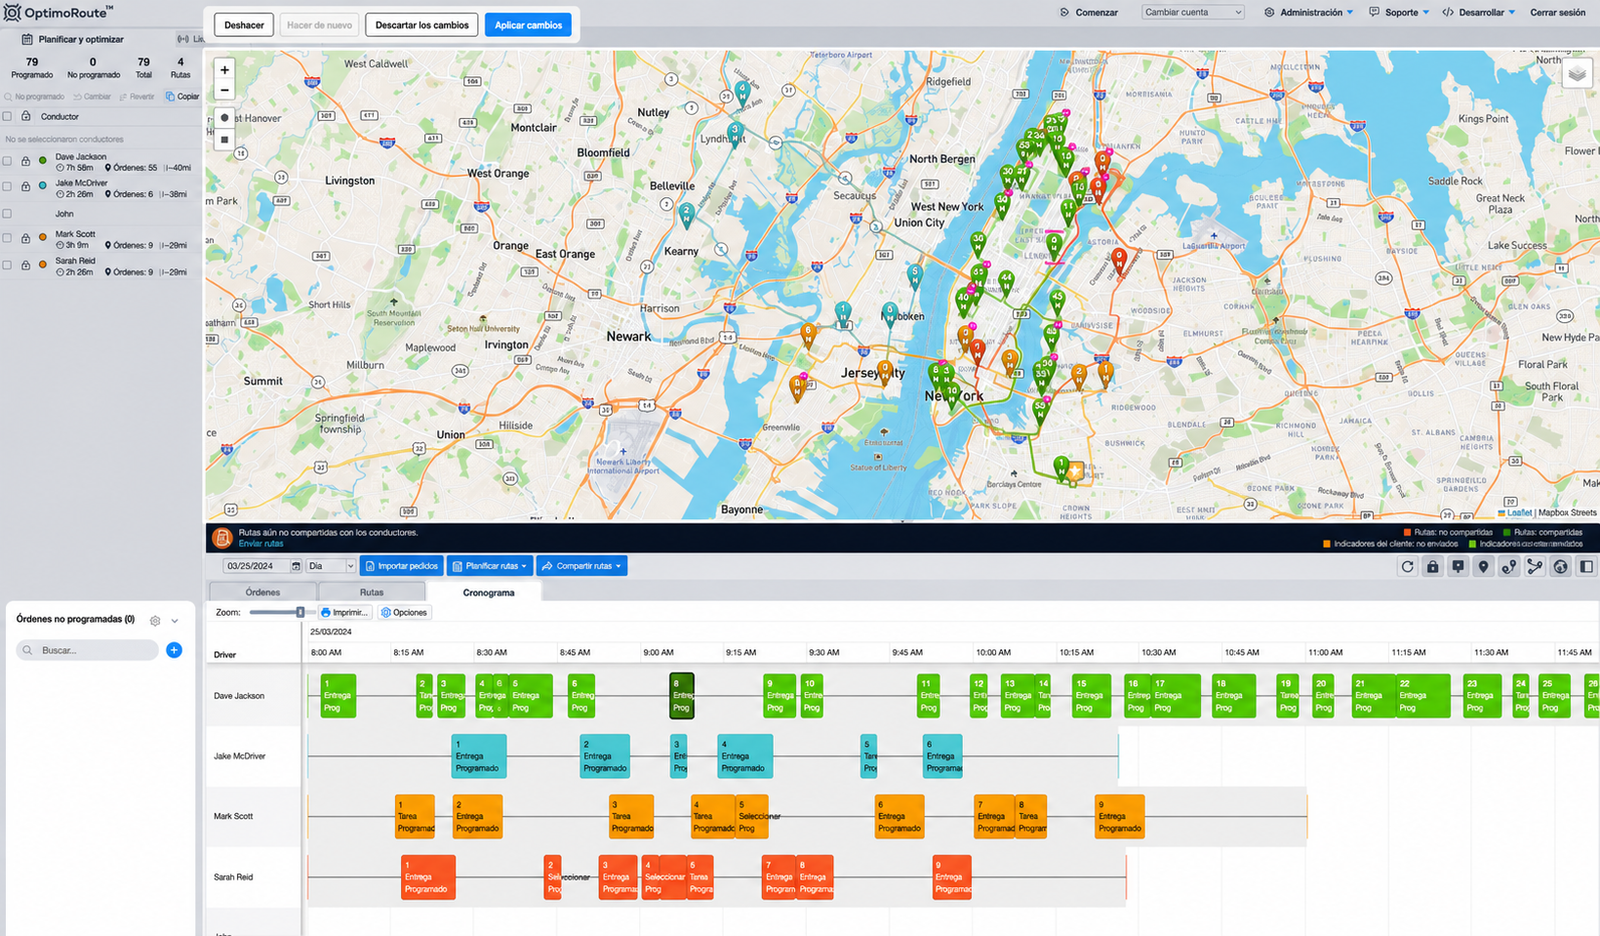Open the Cambiar cuenta dropdown

pyautogui.click(x=1194, y=12)
